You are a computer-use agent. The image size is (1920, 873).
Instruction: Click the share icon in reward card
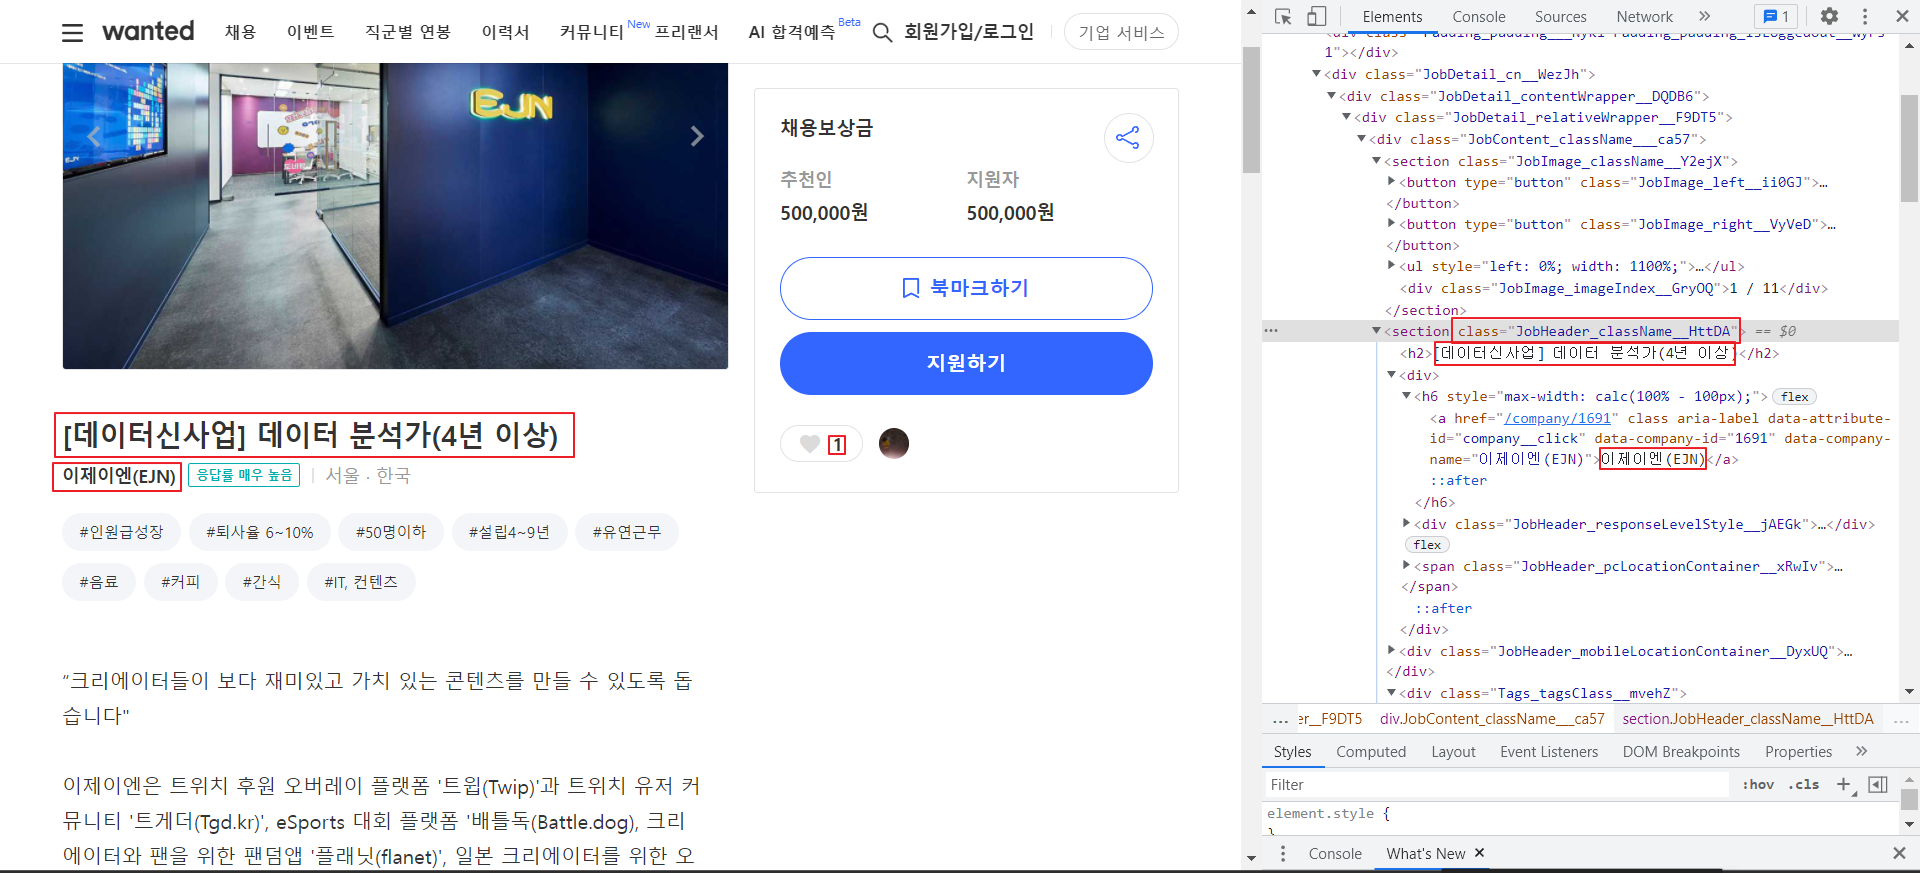[1128, 138]
